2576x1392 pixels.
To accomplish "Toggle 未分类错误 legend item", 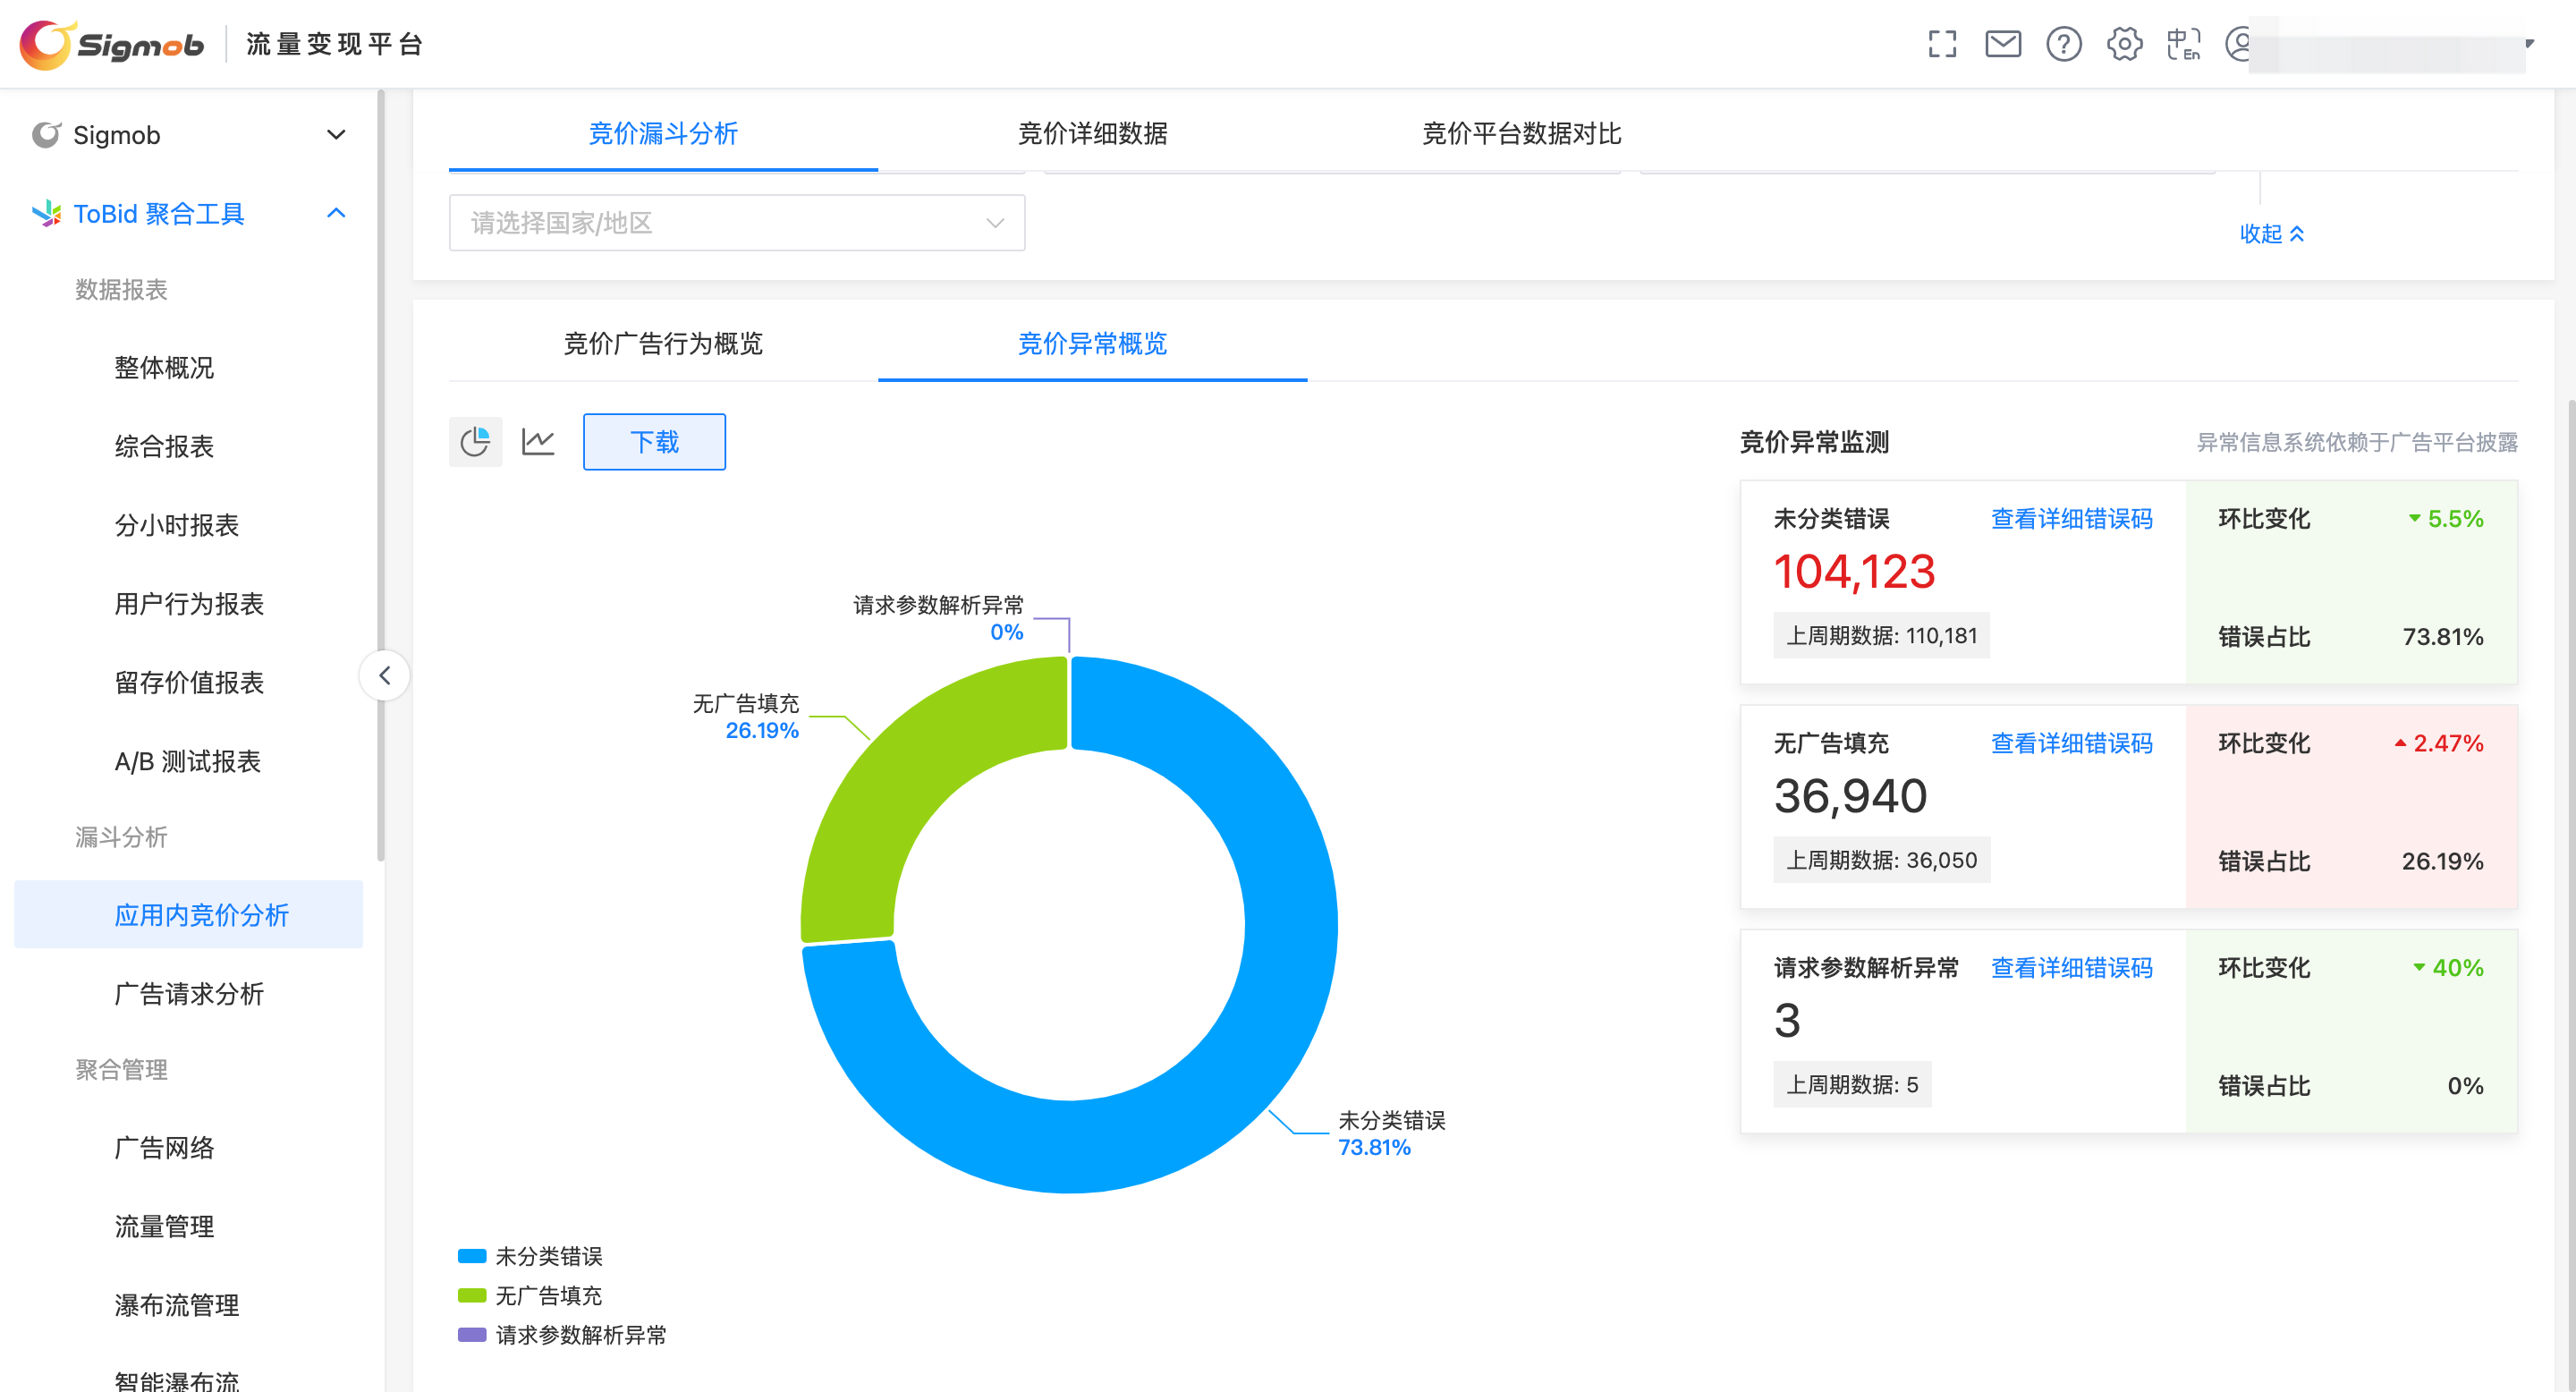I will pyautogui.click(x=530, y=1256).
